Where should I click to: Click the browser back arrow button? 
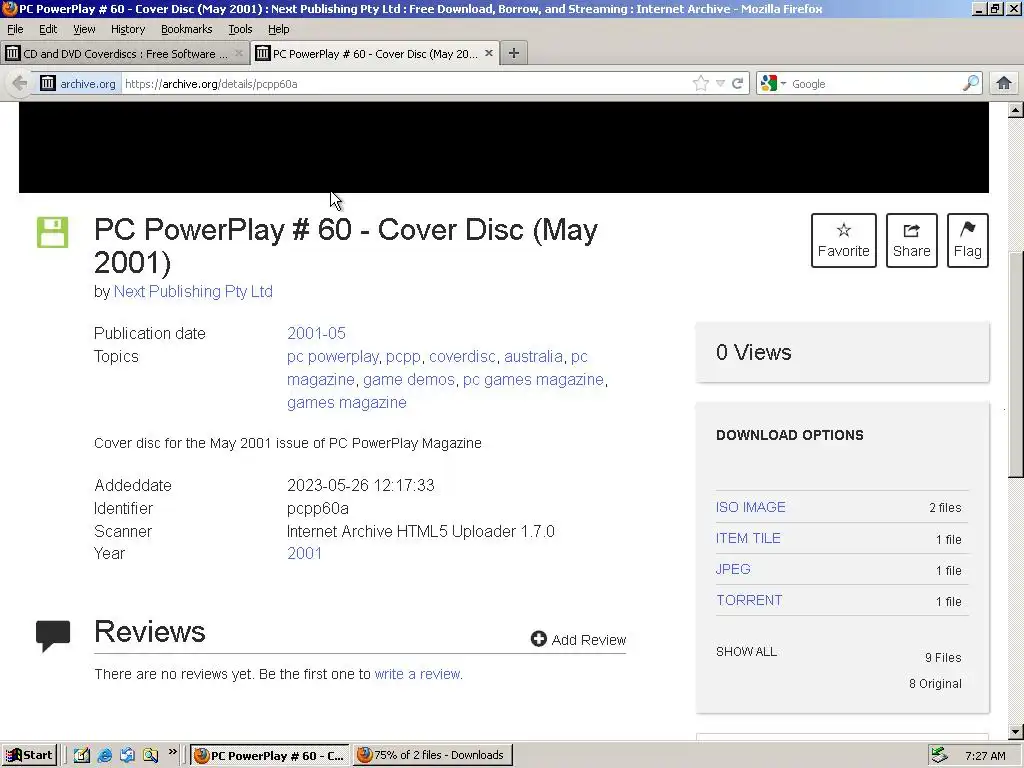(20, 84)
